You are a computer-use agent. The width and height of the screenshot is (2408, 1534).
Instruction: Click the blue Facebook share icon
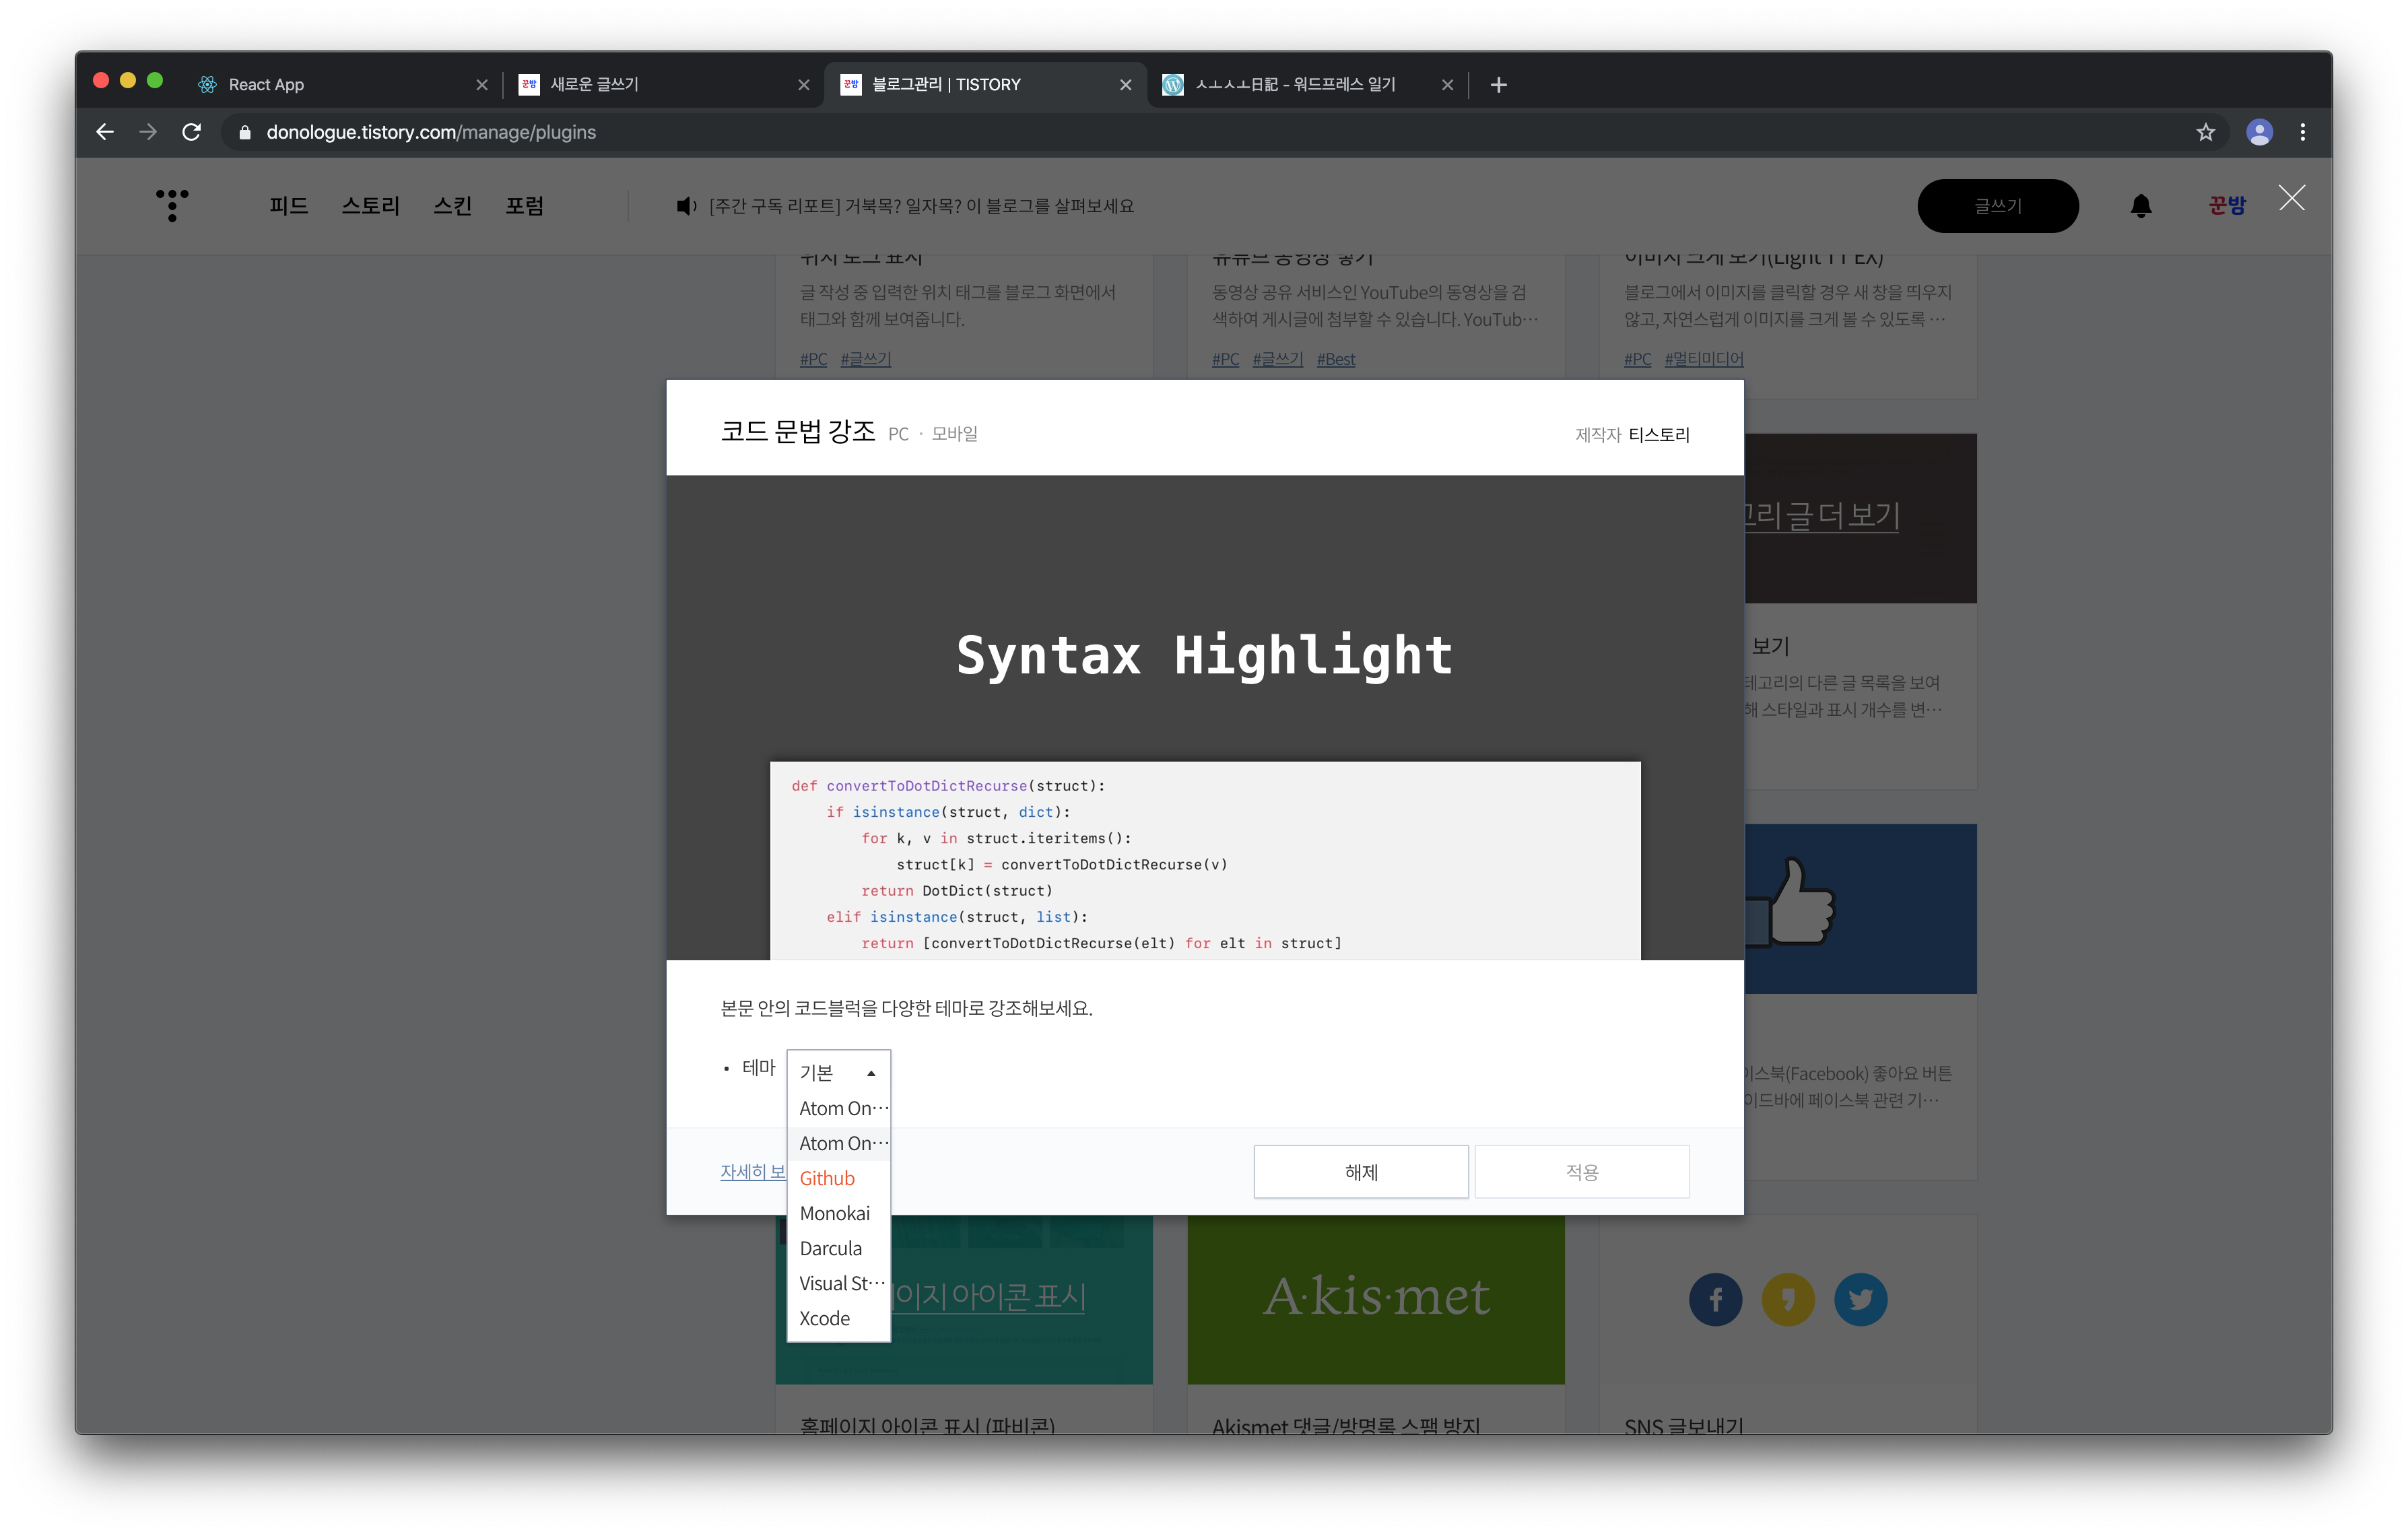click(1715, 1299)
